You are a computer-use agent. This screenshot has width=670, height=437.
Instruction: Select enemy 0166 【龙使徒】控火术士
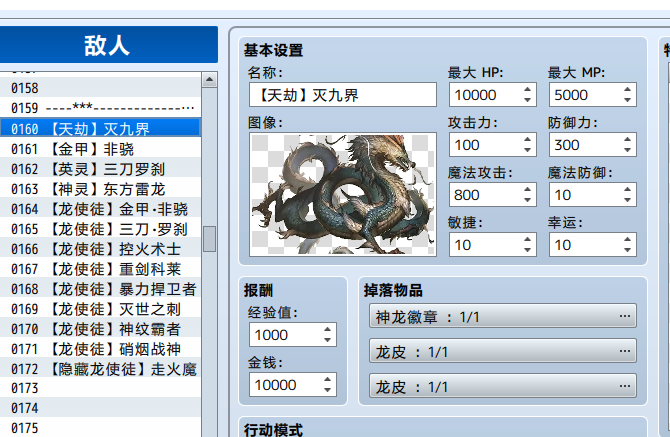[100, 249]
